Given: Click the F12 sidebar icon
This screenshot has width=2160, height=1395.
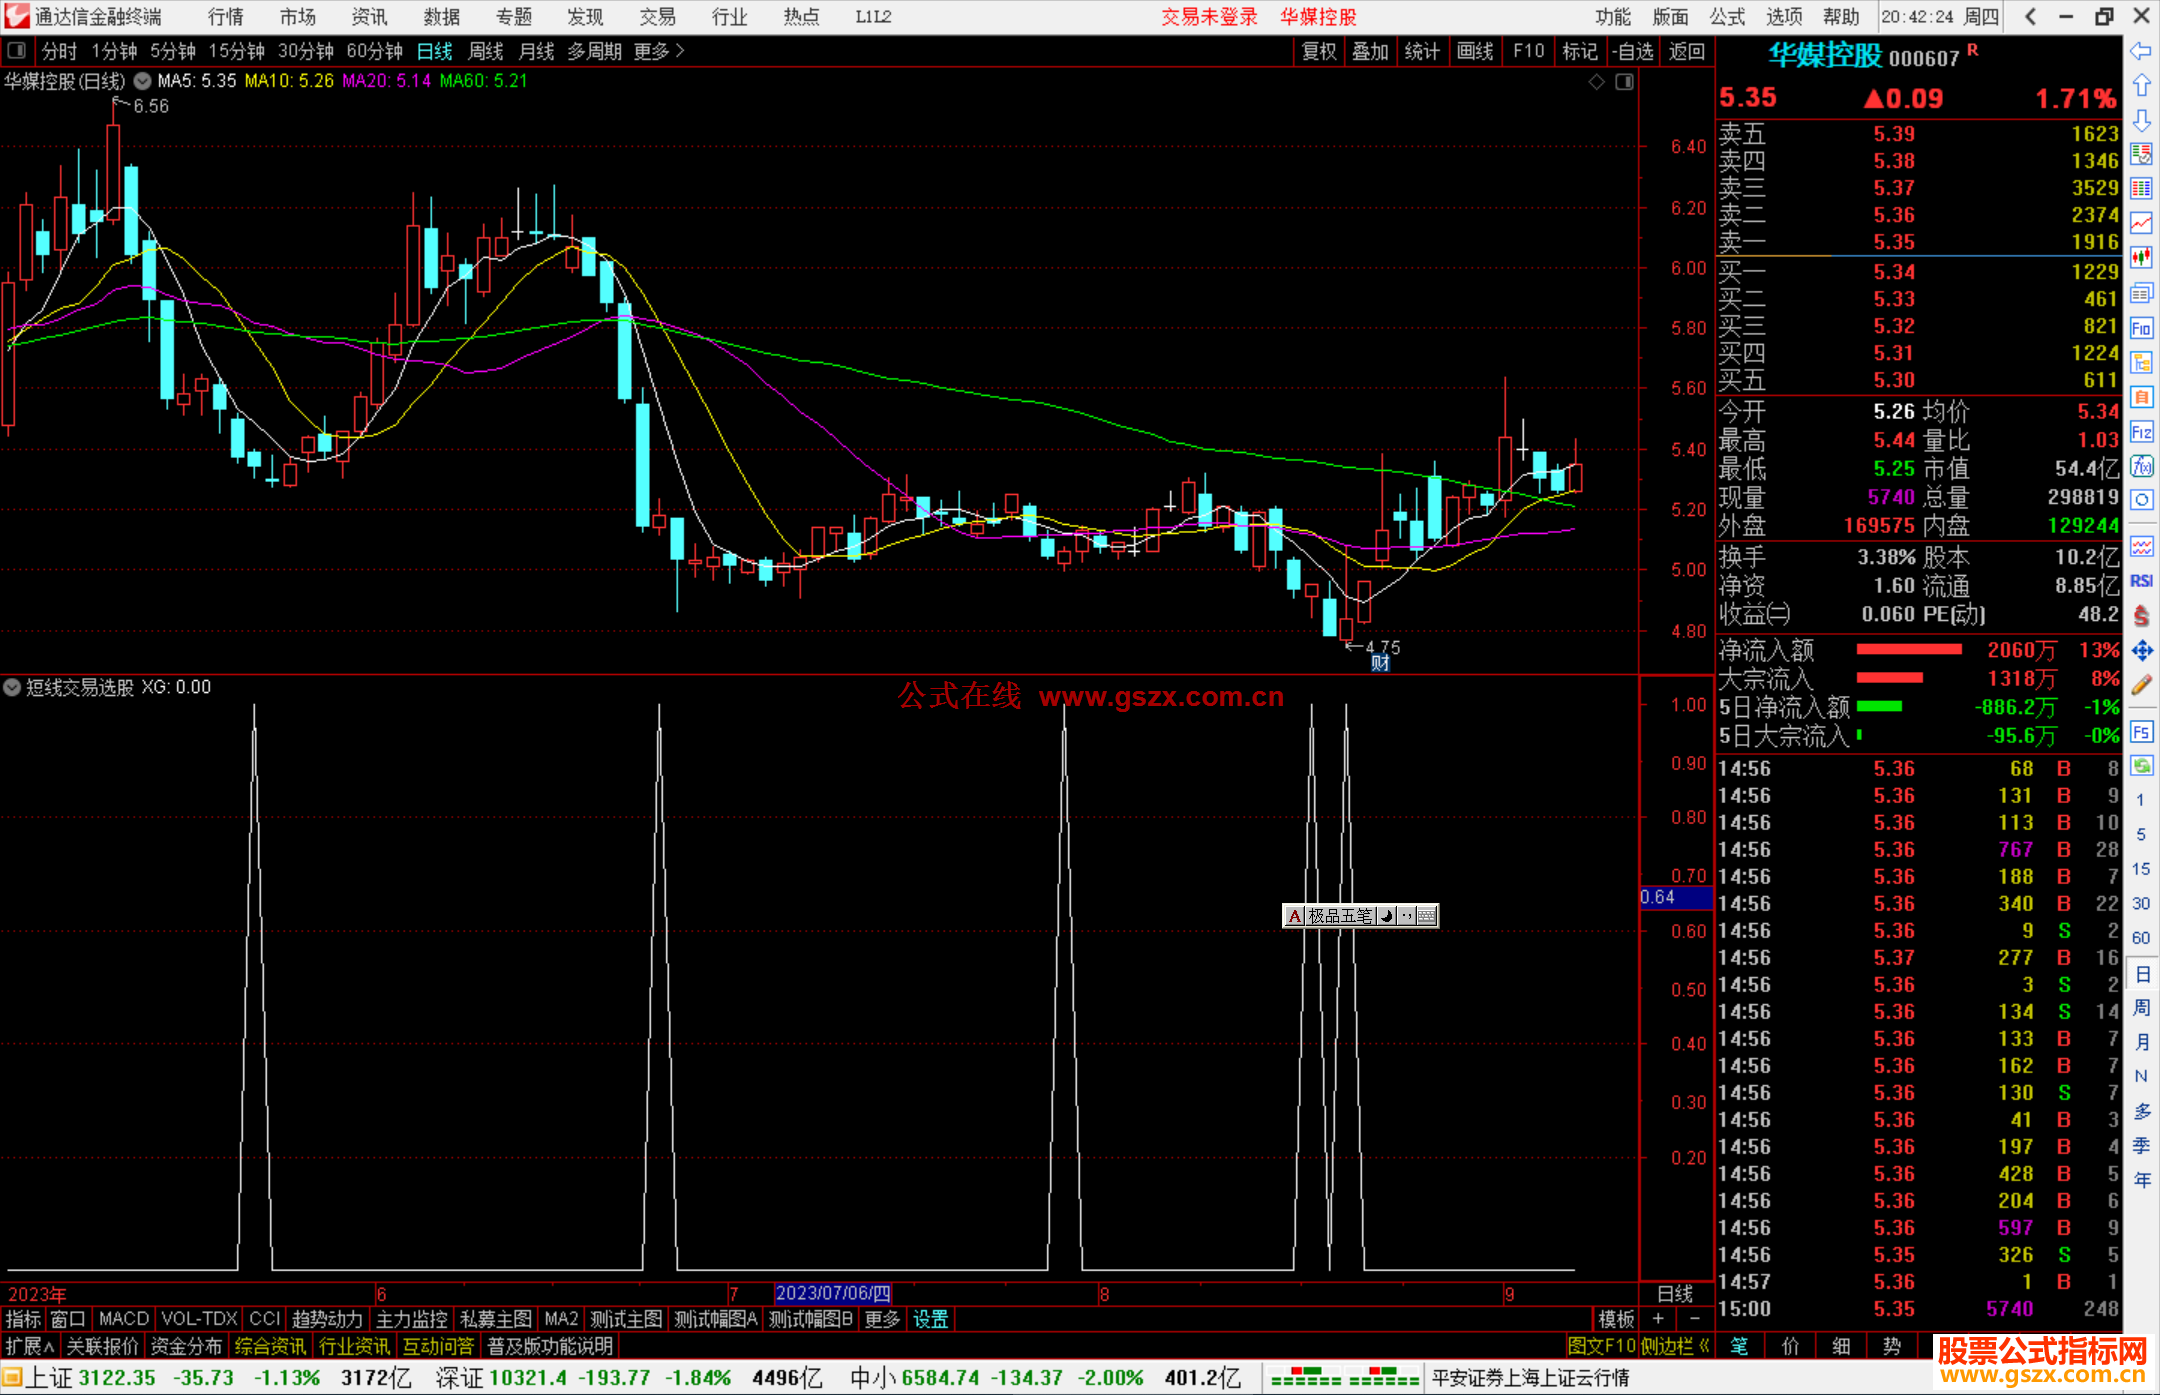Looking at the screenshot, I should tap(2141, 432).
